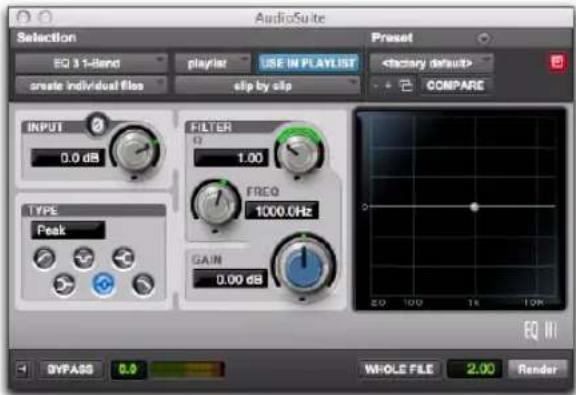
Task: Click the EQ band point on graph
Action: 474,207
